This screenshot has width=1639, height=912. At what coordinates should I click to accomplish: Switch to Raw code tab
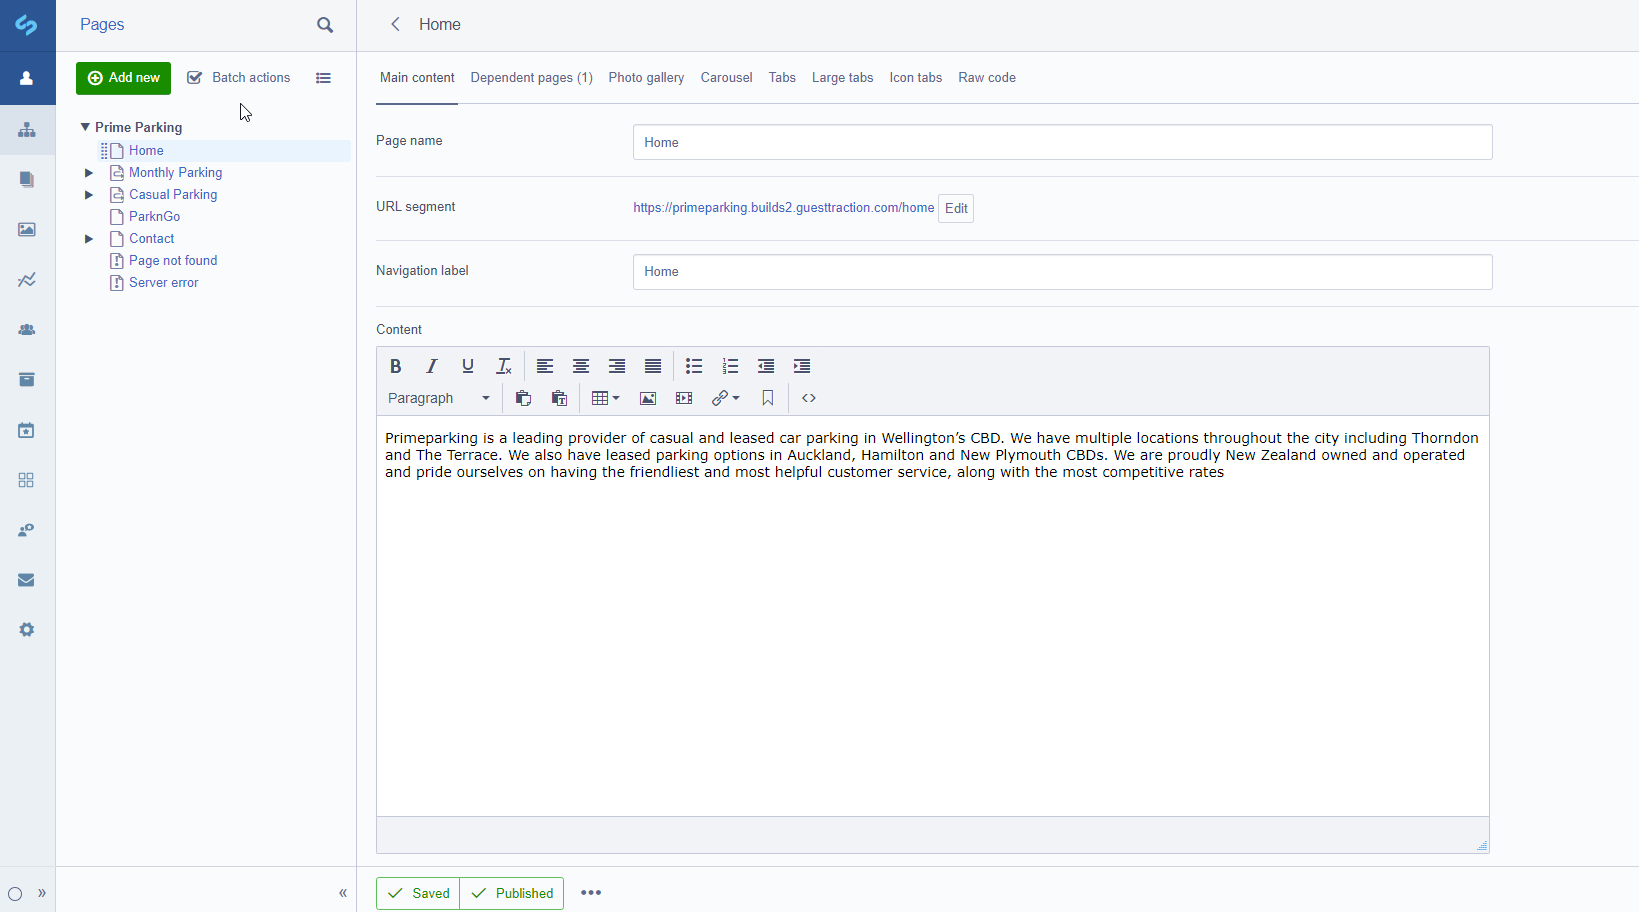(987, 78)
